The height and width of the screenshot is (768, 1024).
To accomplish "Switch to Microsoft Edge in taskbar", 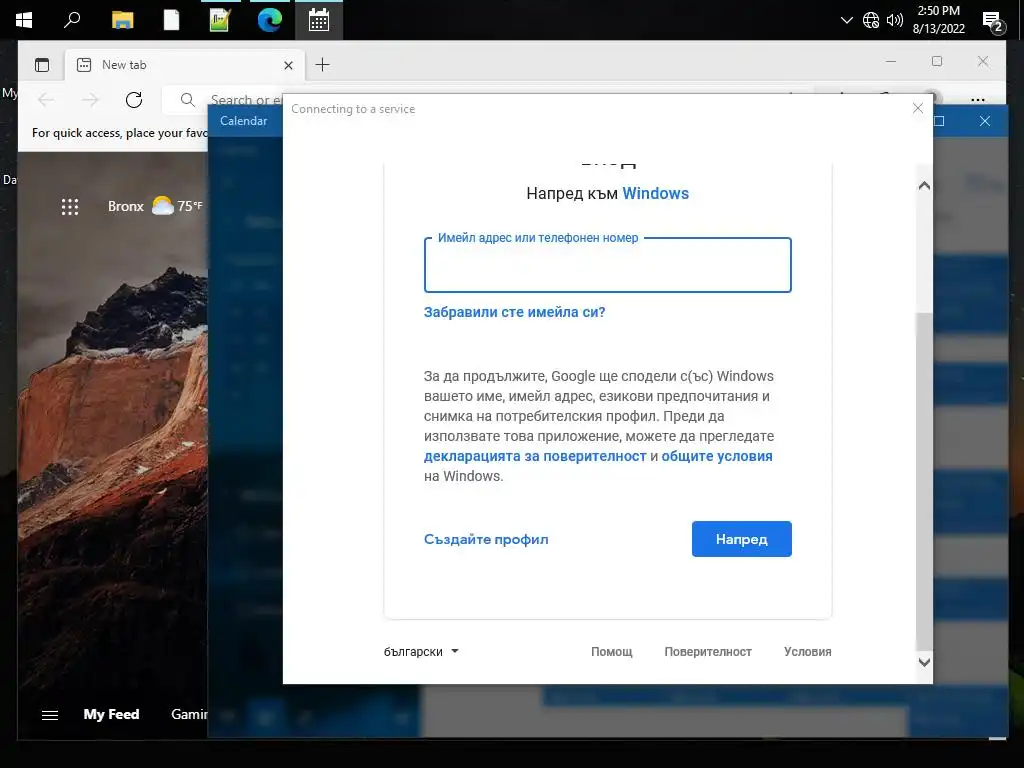I will (x=269, y=20).
